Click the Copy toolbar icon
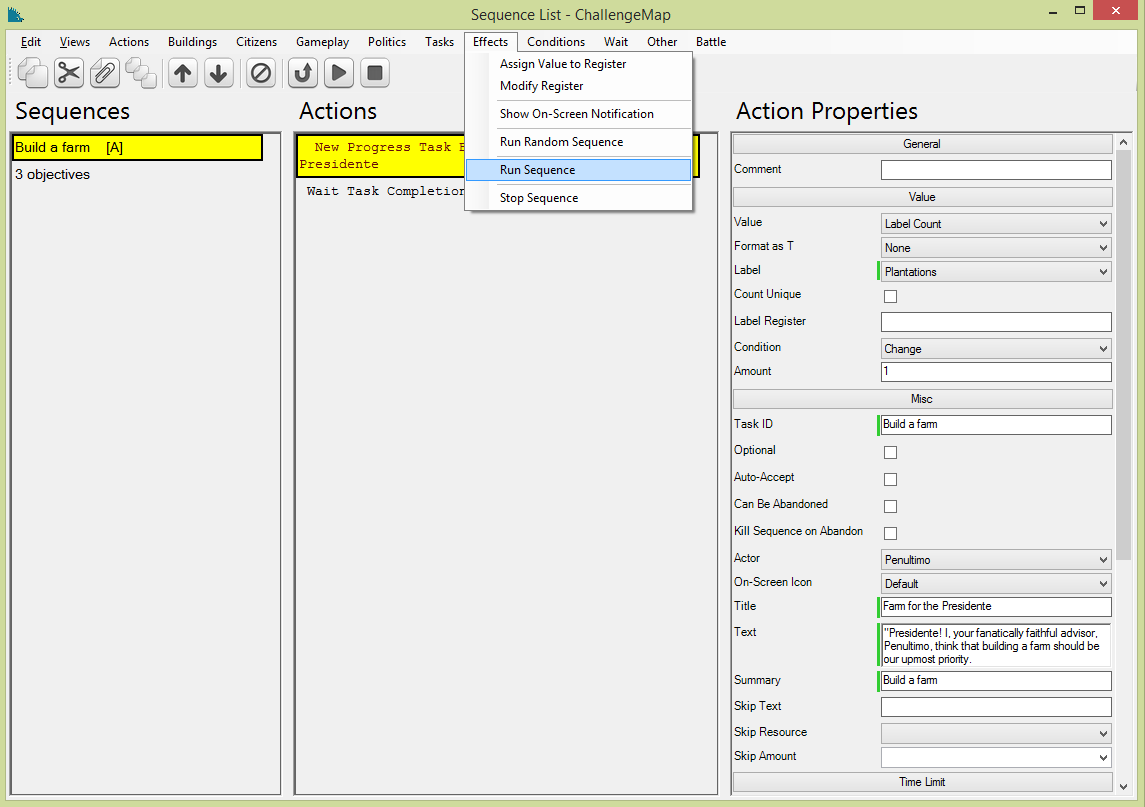 coord(32,73)
